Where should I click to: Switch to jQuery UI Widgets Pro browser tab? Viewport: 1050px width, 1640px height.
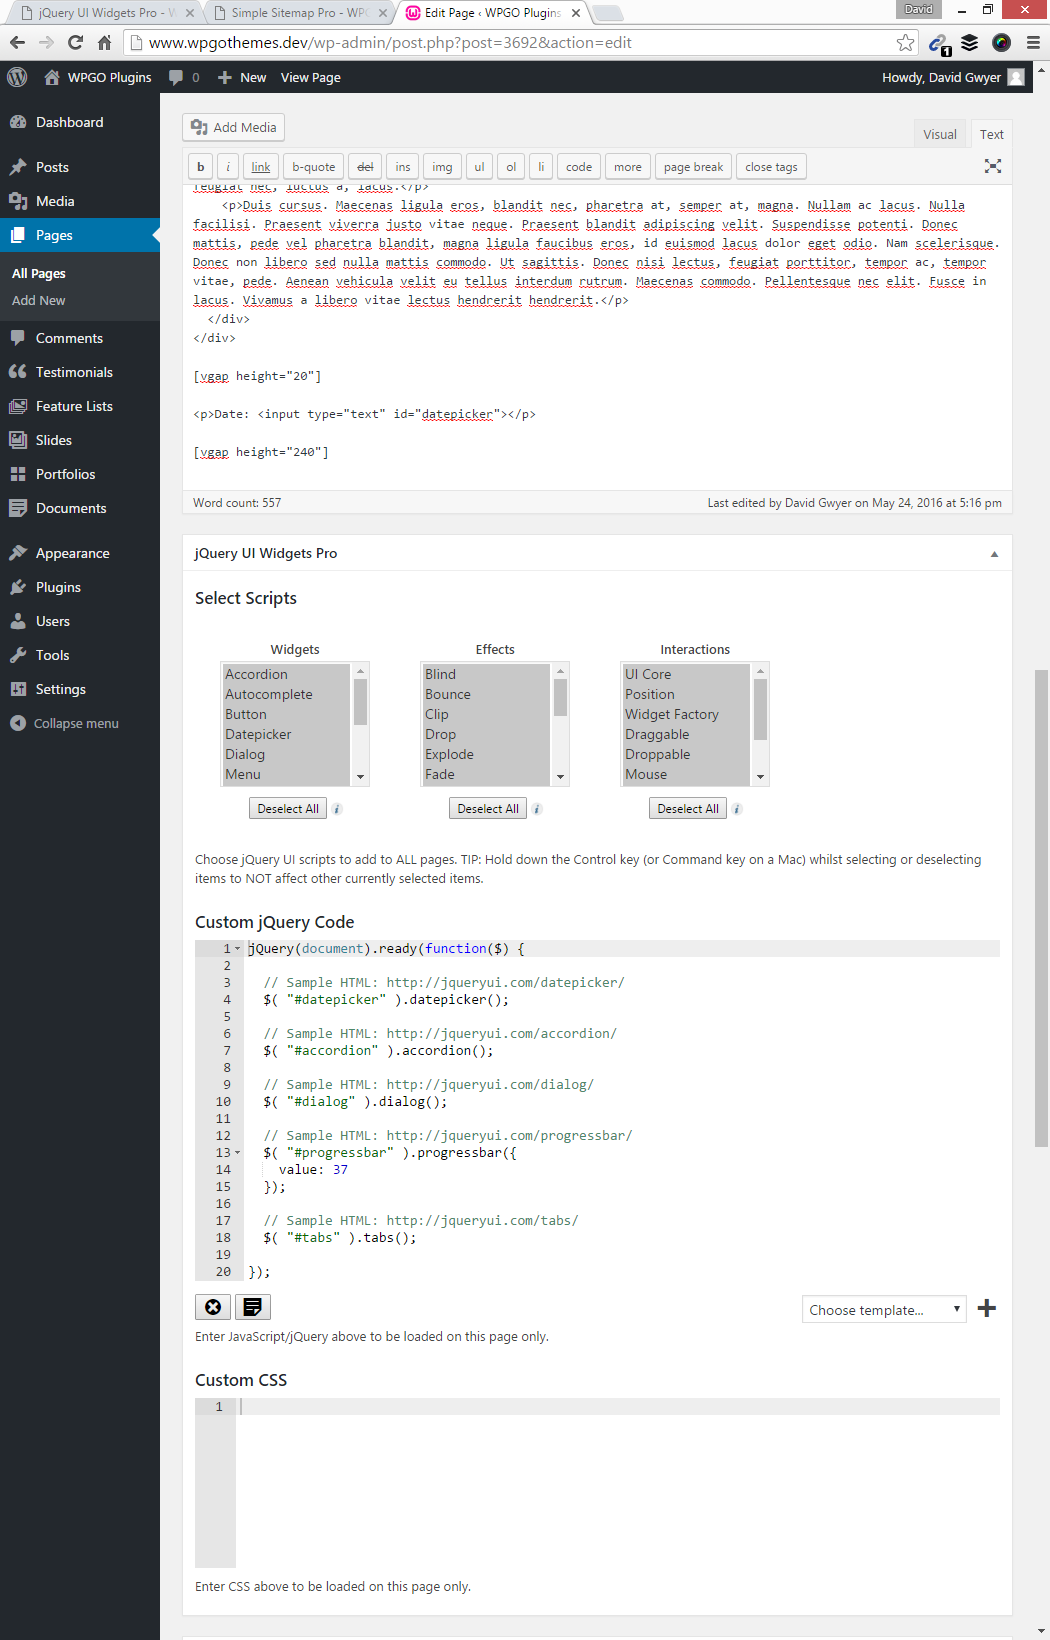pos(104,12)
